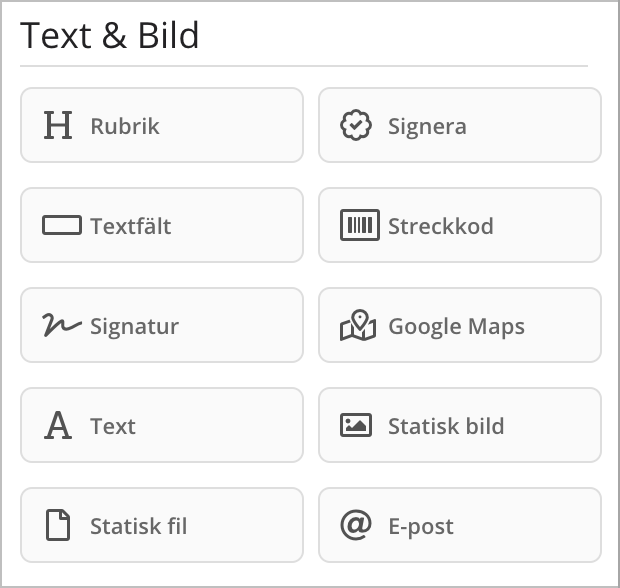Screen dimensions: 620x588
Task: Click the letter A Text icon
Action: (58, 425)
